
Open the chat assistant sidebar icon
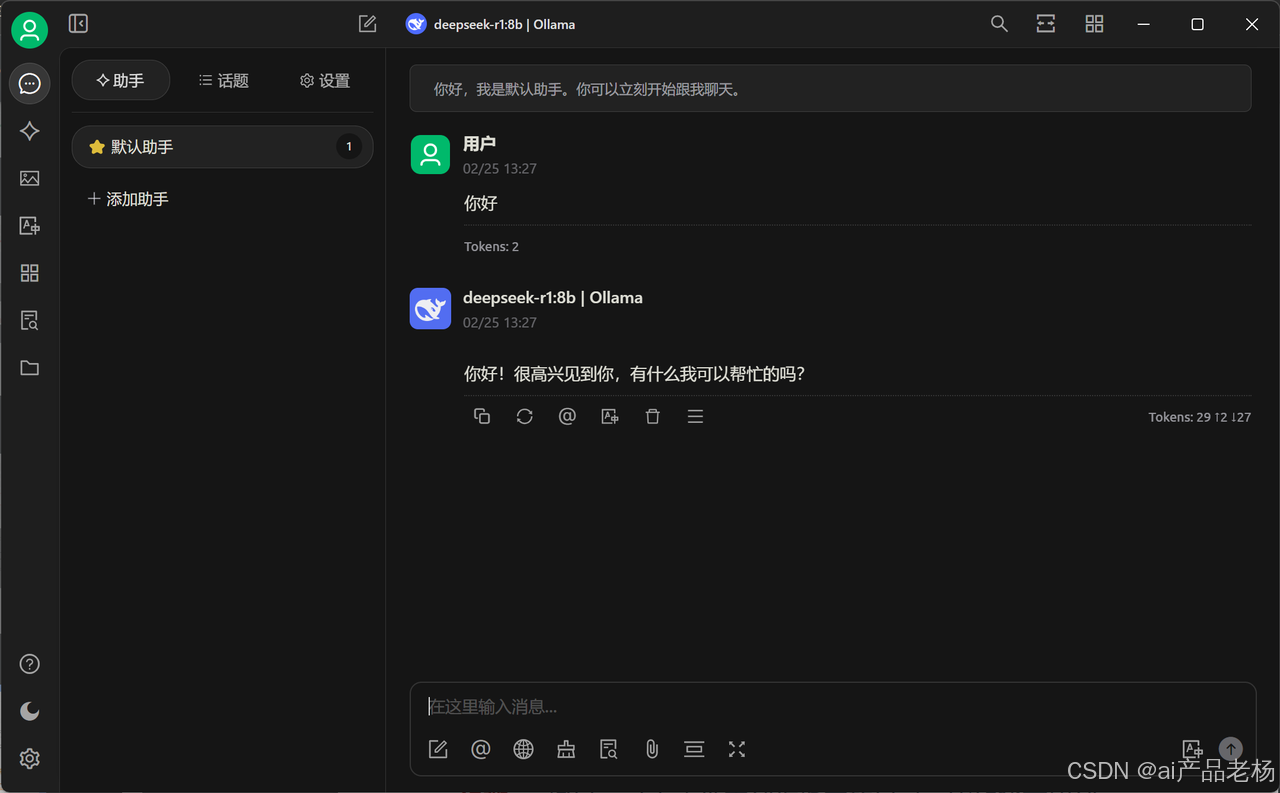(x=30, y=83)
